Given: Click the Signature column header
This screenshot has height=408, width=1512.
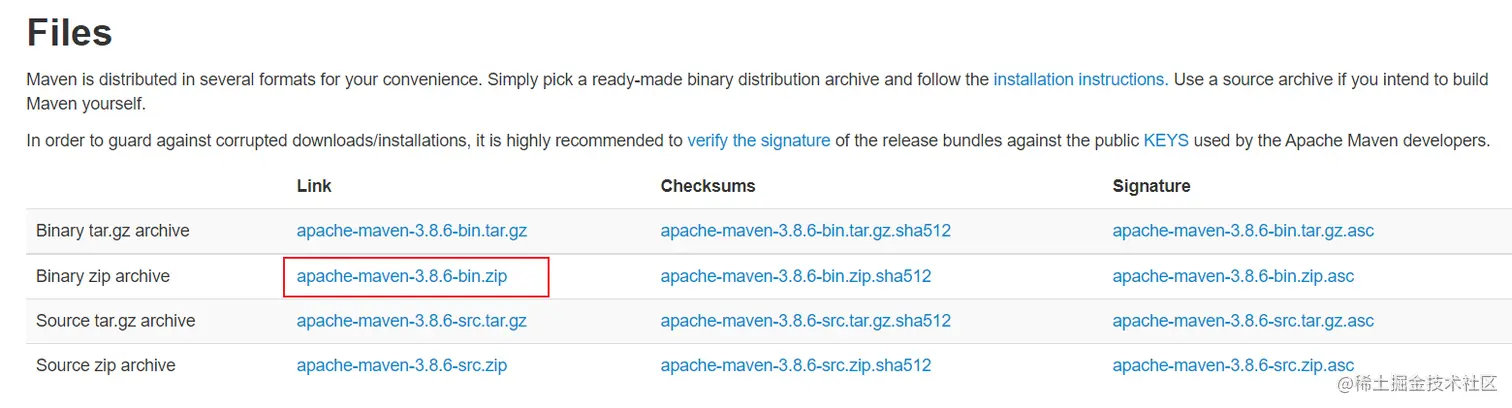Looking at the screenshot, I should (x=1151, y=186).
